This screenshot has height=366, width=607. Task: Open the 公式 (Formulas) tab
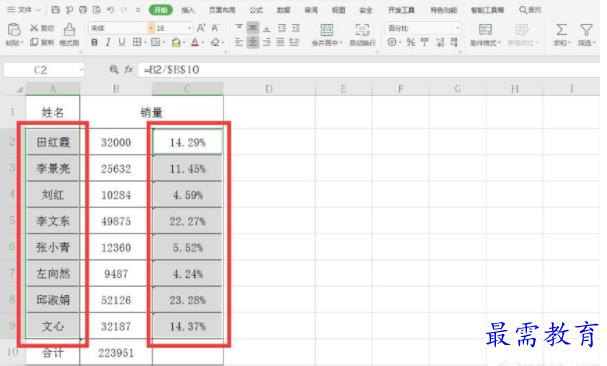256,10
